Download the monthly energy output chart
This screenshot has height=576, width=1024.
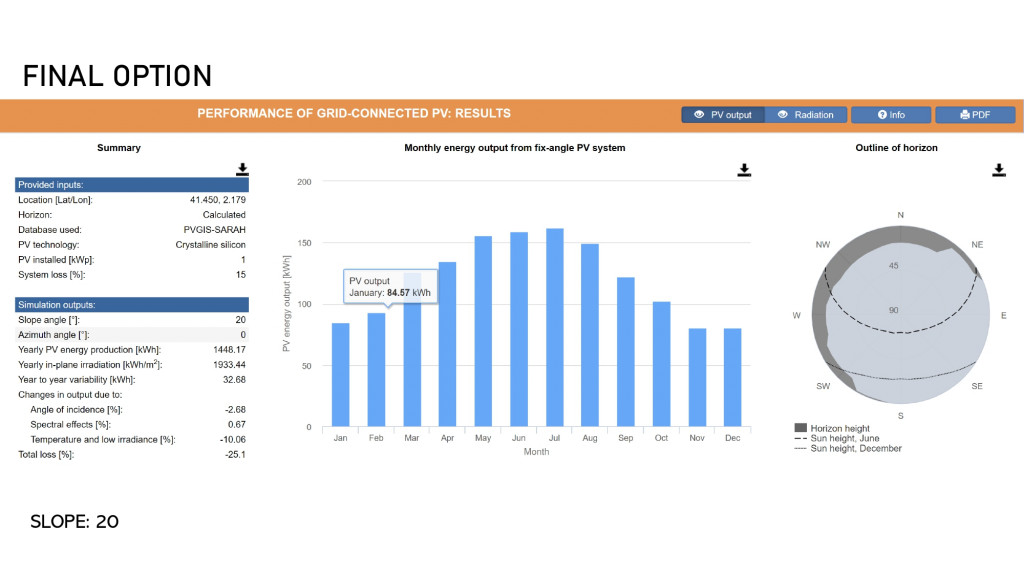click(744, 170)
